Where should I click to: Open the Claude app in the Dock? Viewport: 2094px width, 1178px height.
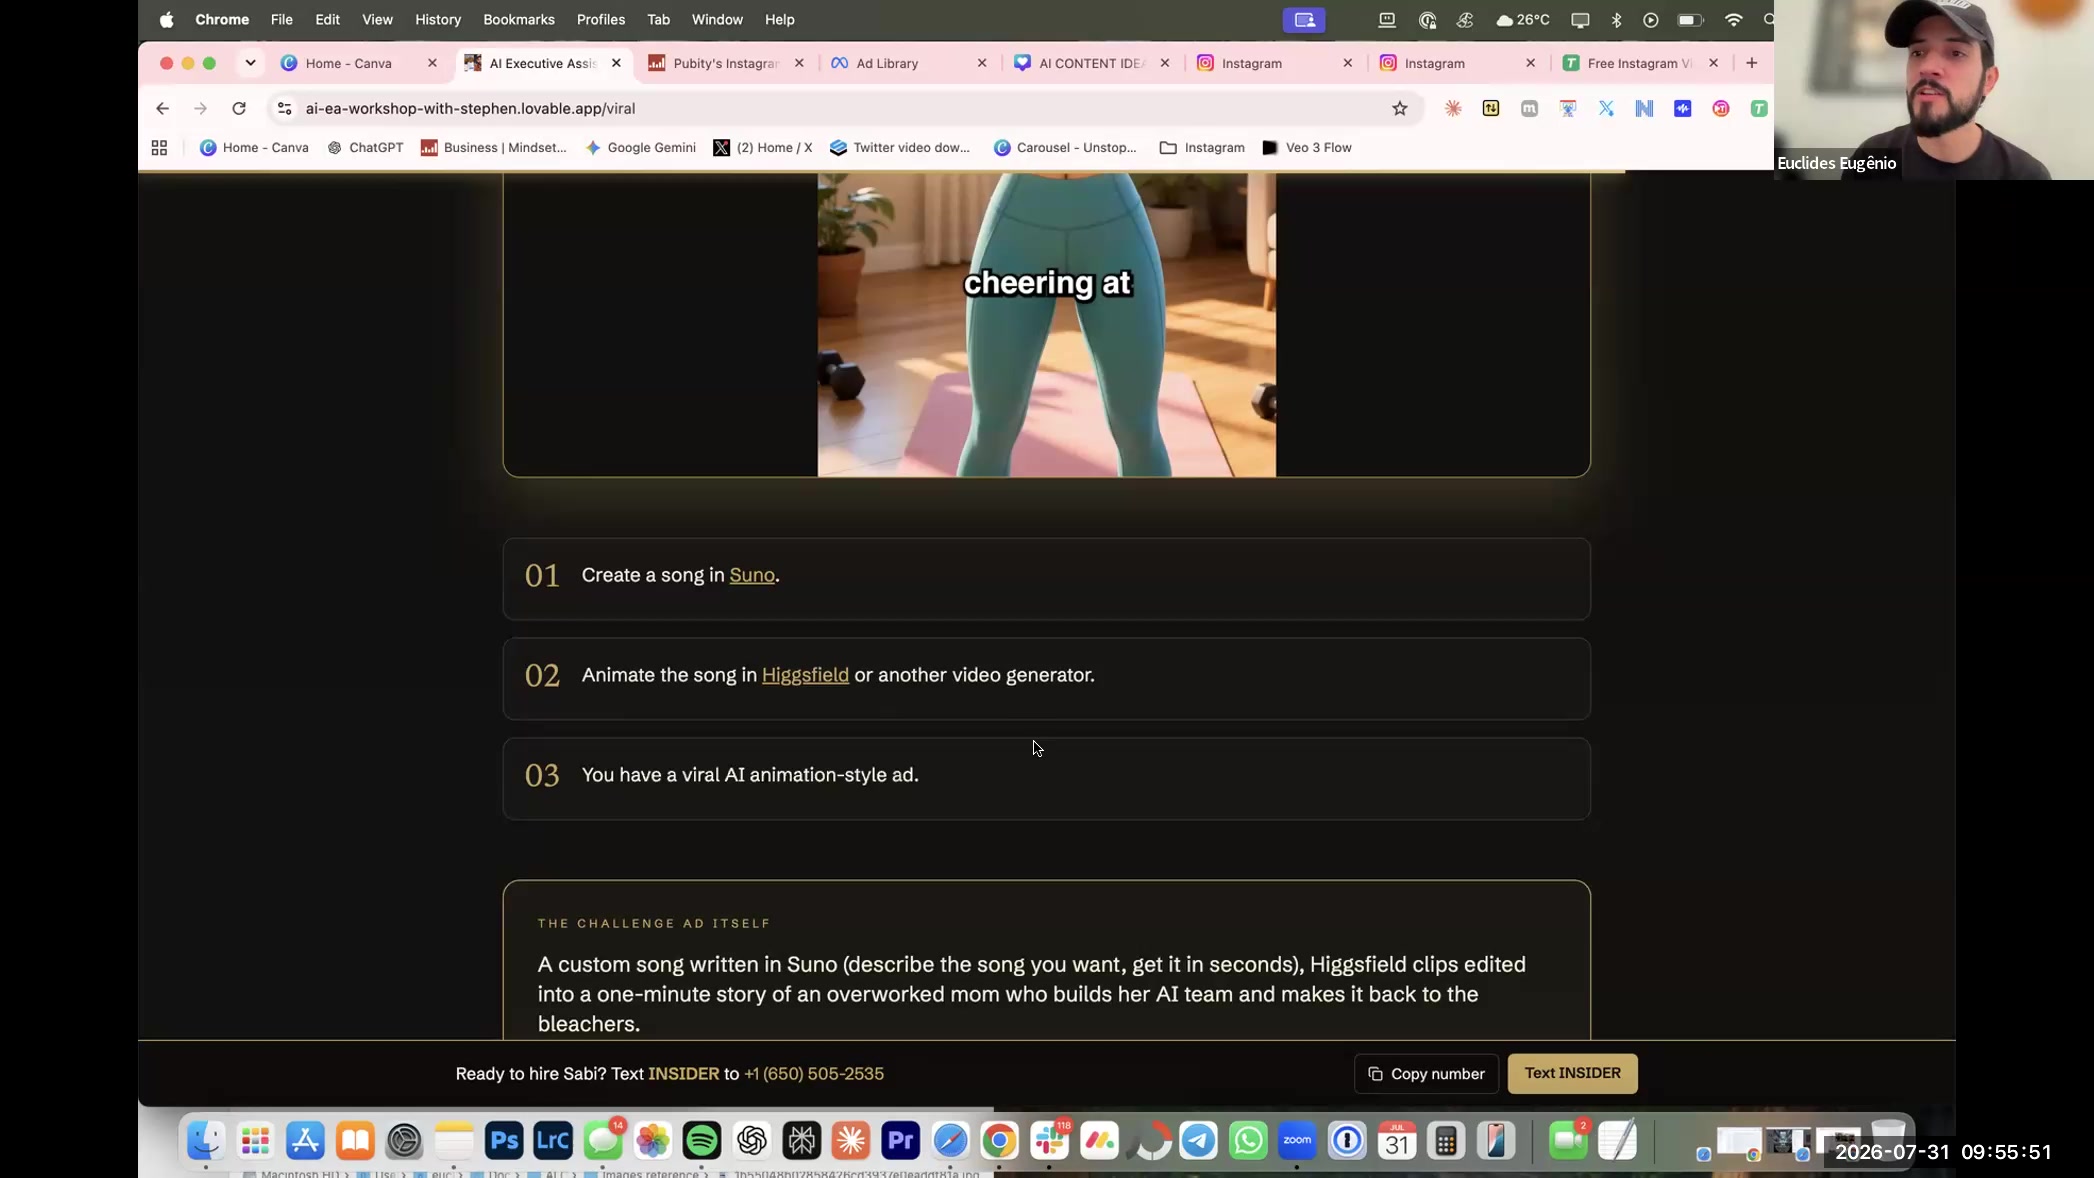coord(851,1141)
